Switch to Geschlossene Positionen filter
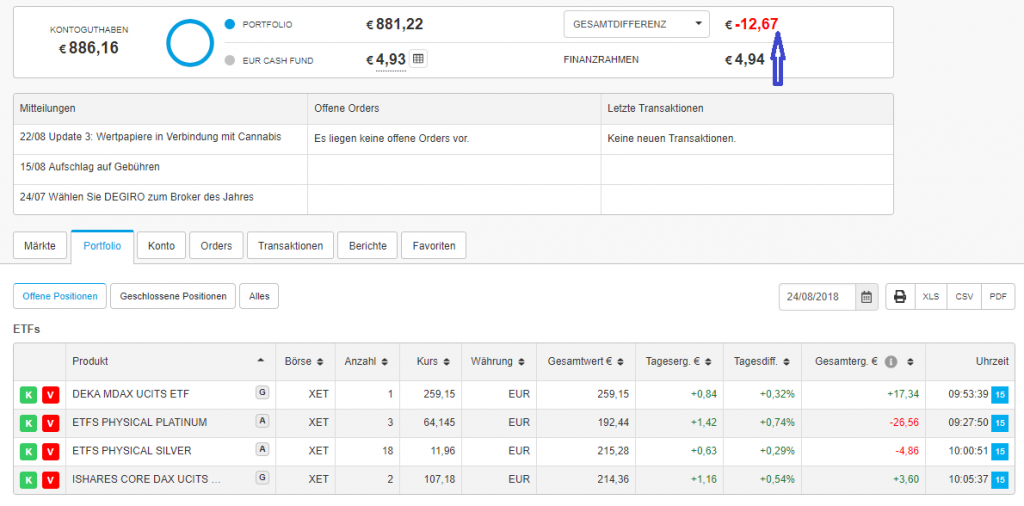Screen dimensions: 1024x506 coord(173,296)
